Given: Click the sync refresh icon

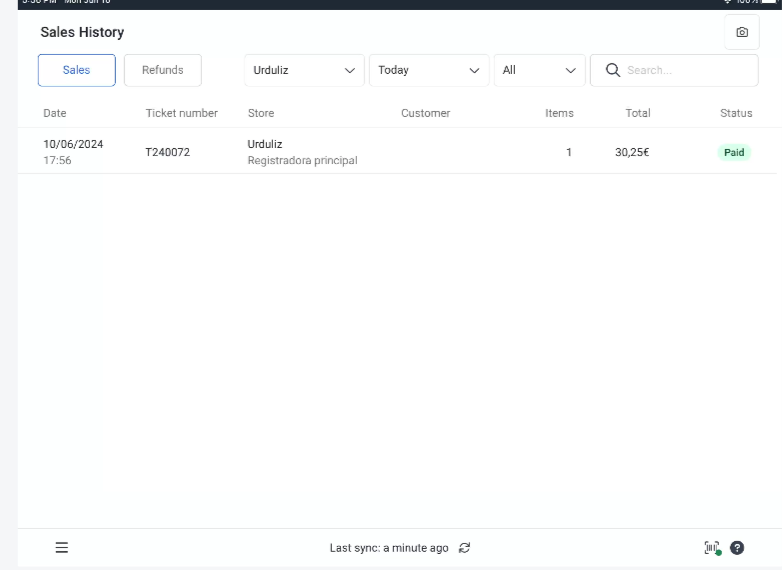Looking at the screenshot, I should (x=464, y=548).
